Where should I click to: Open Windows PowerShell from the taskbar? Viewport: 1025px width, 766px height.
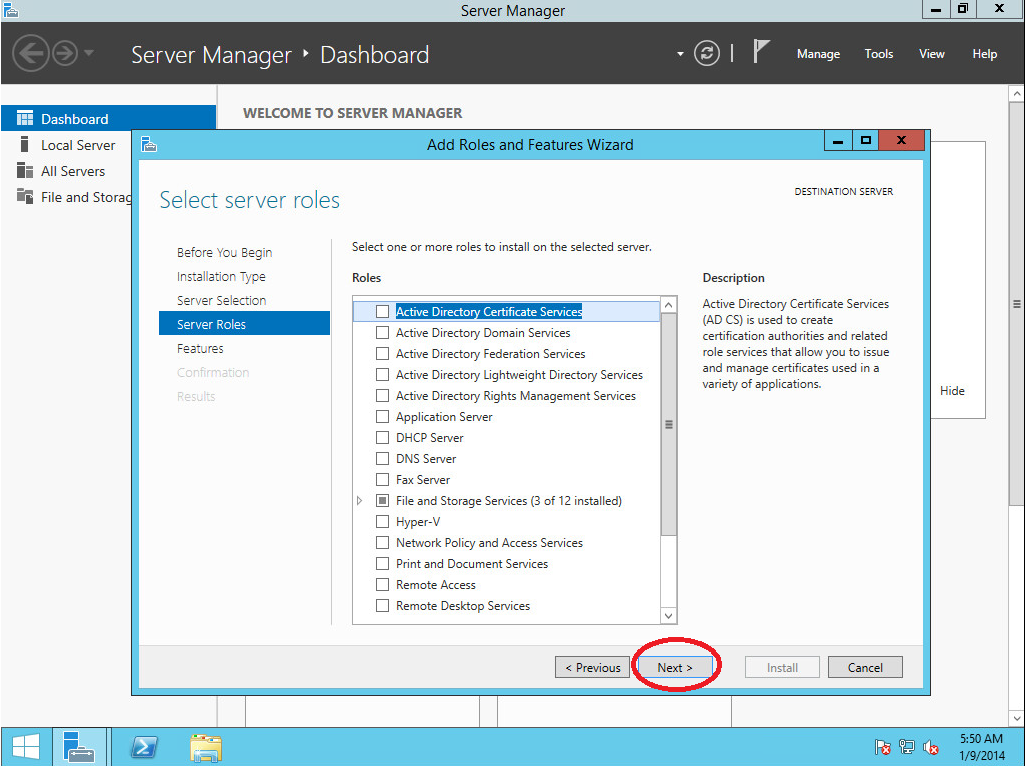point(144,747)
